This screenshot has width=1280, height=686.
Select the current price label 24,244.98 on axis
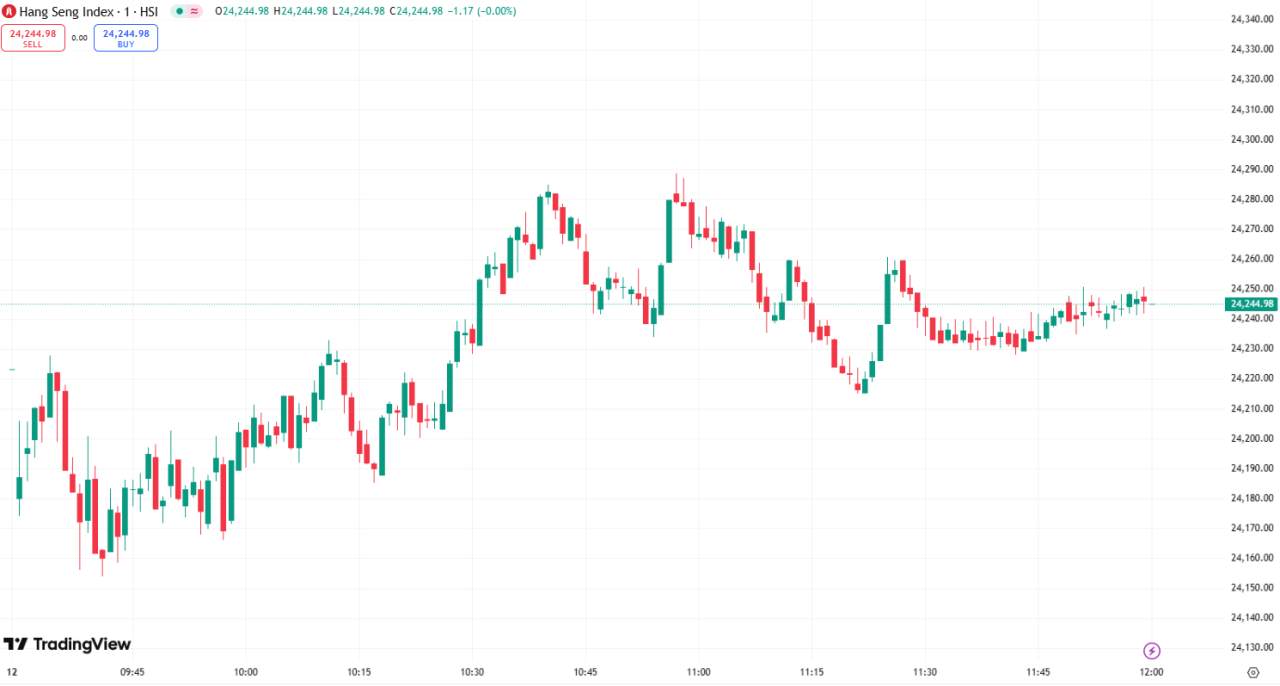click(x=1252, y=304)
